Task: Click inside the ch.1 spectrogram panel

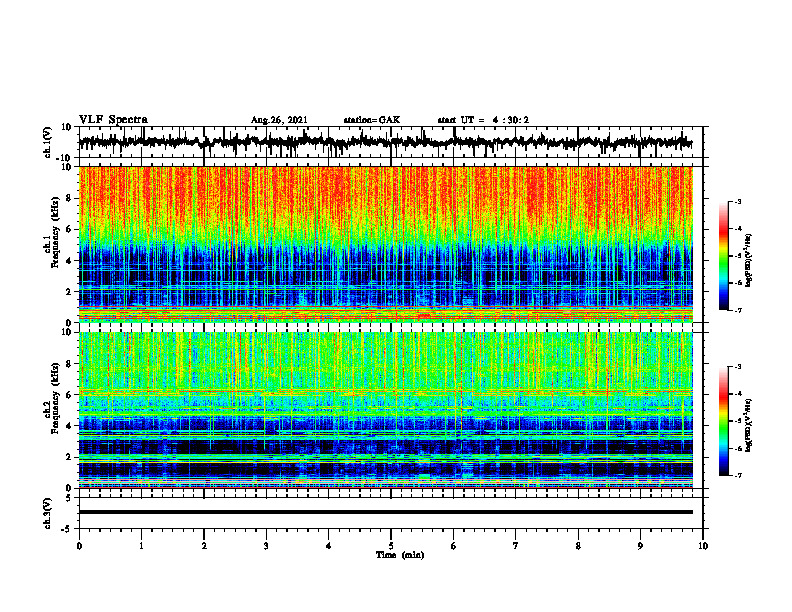Action: pyautogui.click(x=385, y=244)
